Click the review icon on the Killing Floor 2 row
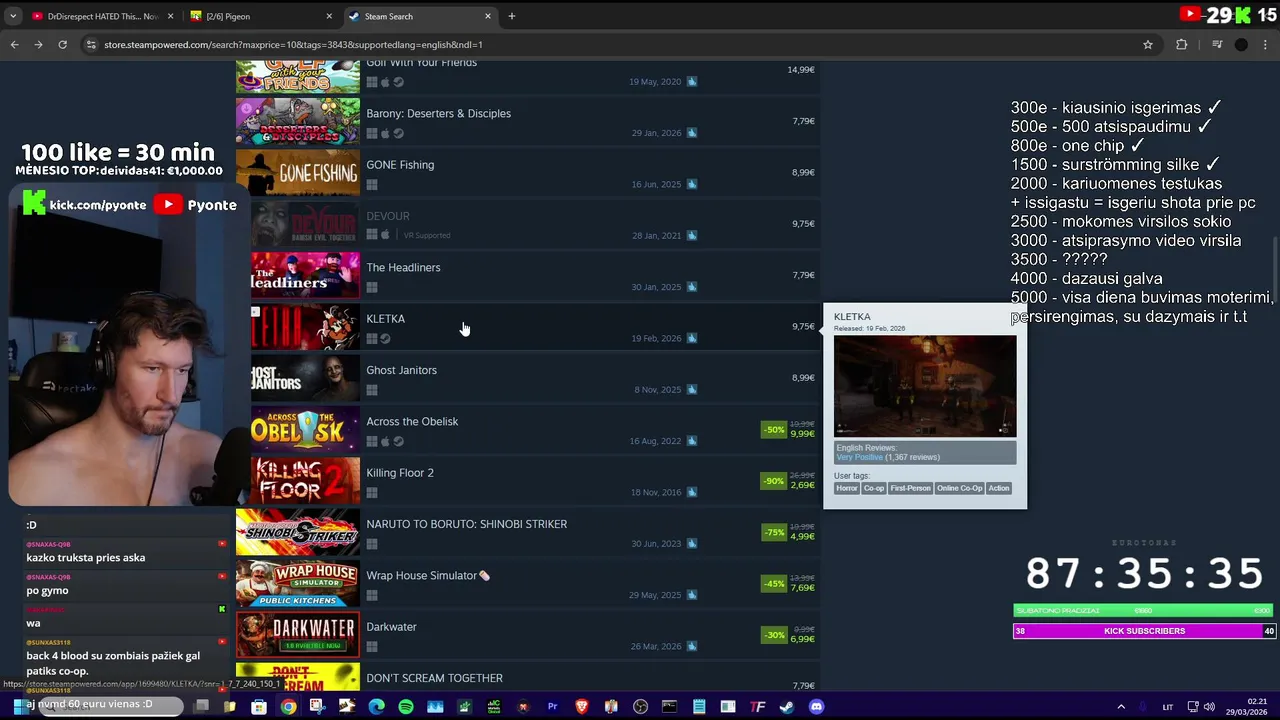 (x=691, y=492)
